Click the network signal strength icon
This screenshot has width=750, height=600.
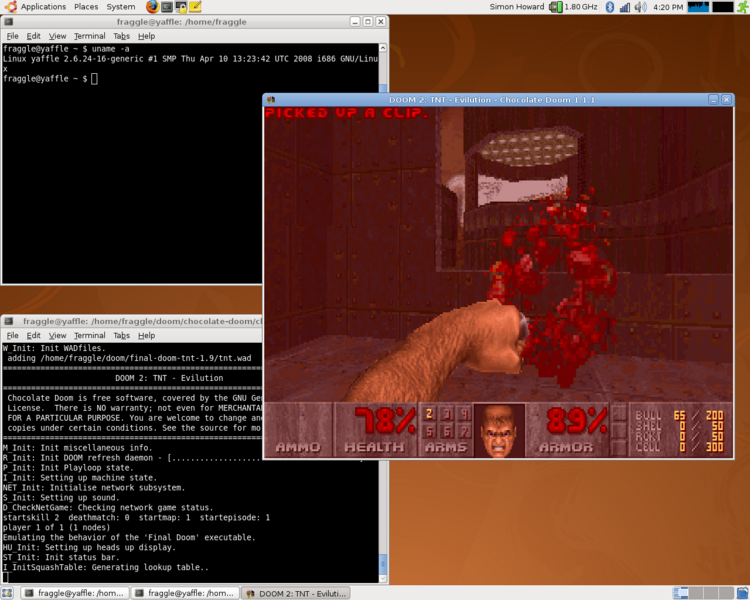point(625,7)
